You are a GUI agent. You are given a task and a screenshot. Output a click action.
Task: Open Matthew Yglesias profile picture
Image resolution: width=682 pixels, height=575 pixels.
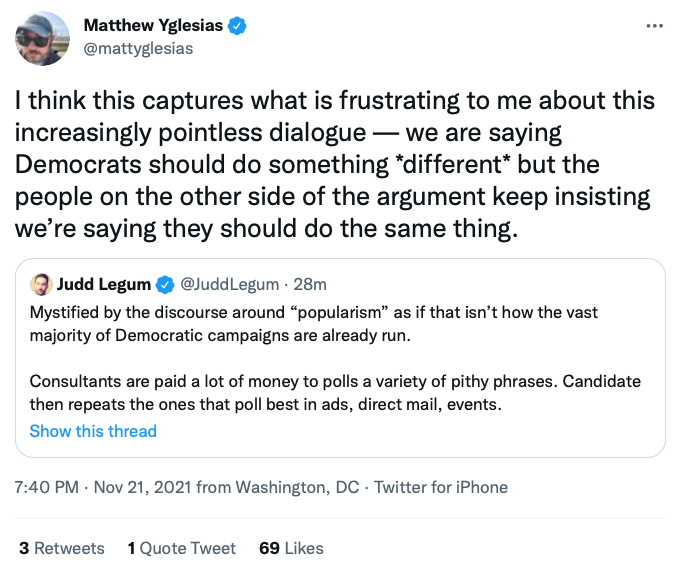pos(42,38)
